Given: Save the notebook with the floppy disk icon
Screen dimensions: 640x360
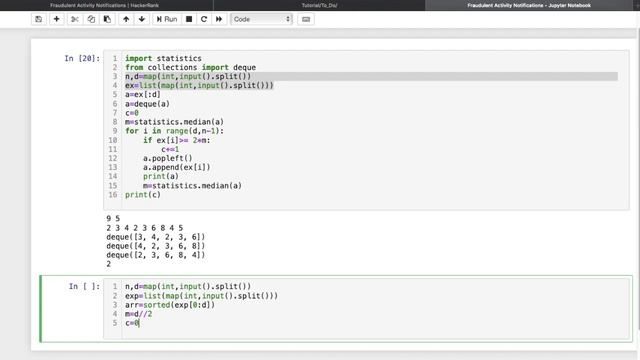Looking at the screenshot, I should [x=38, y=19].
